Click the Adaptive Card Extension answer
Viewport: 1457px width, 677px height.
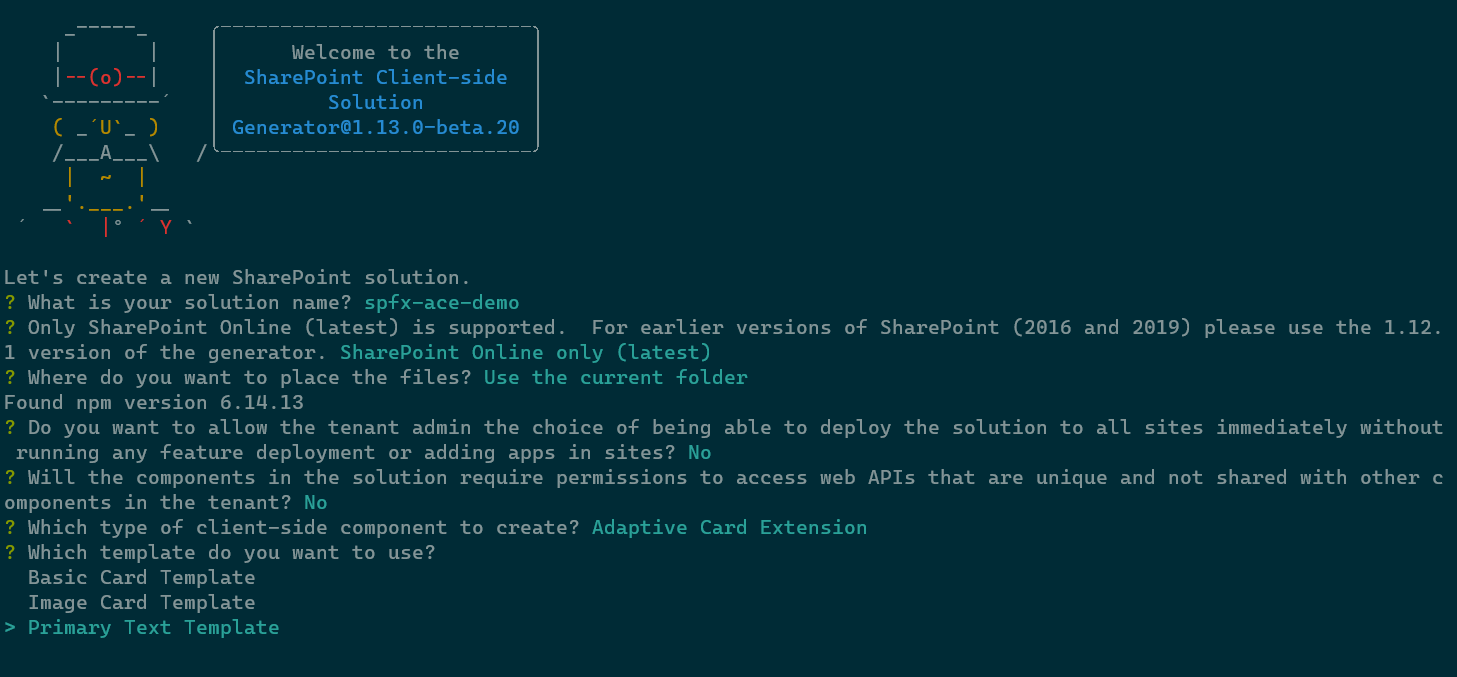tap(729, 528)
